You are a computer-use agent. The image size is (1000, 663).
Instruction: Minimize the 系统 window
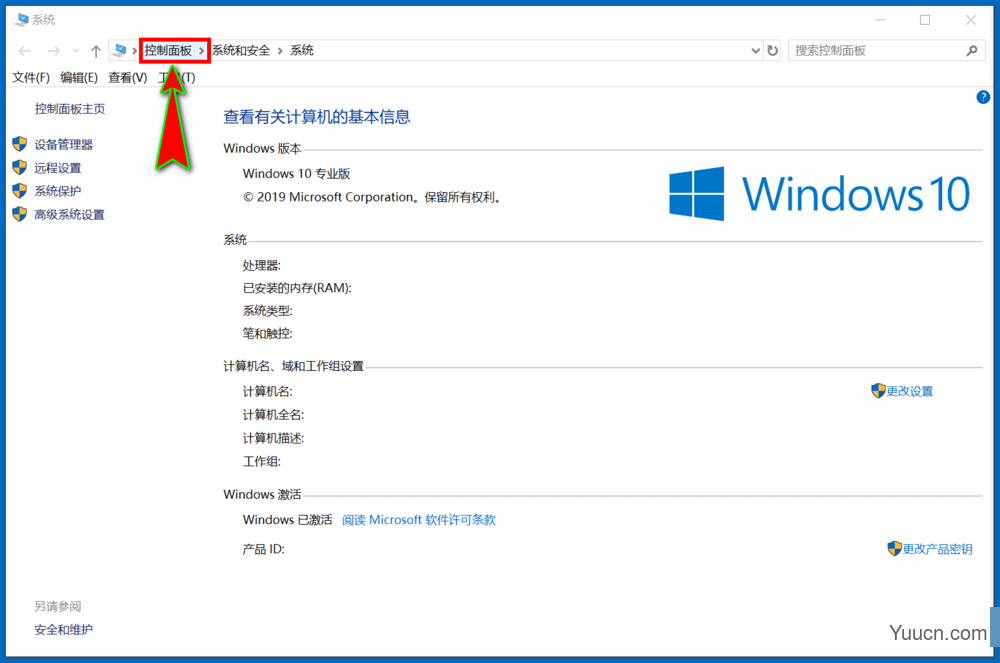880,20
